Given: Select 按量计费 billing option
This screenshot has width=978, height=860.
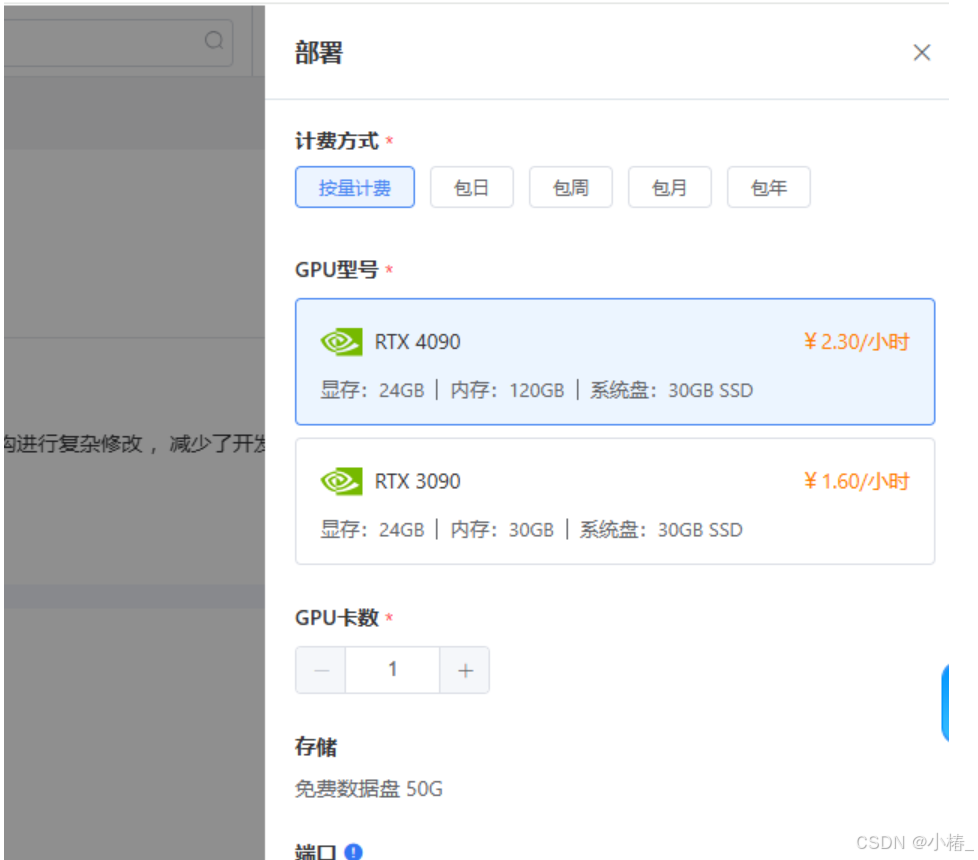Looking at the screenshot, I should [354, 187].
